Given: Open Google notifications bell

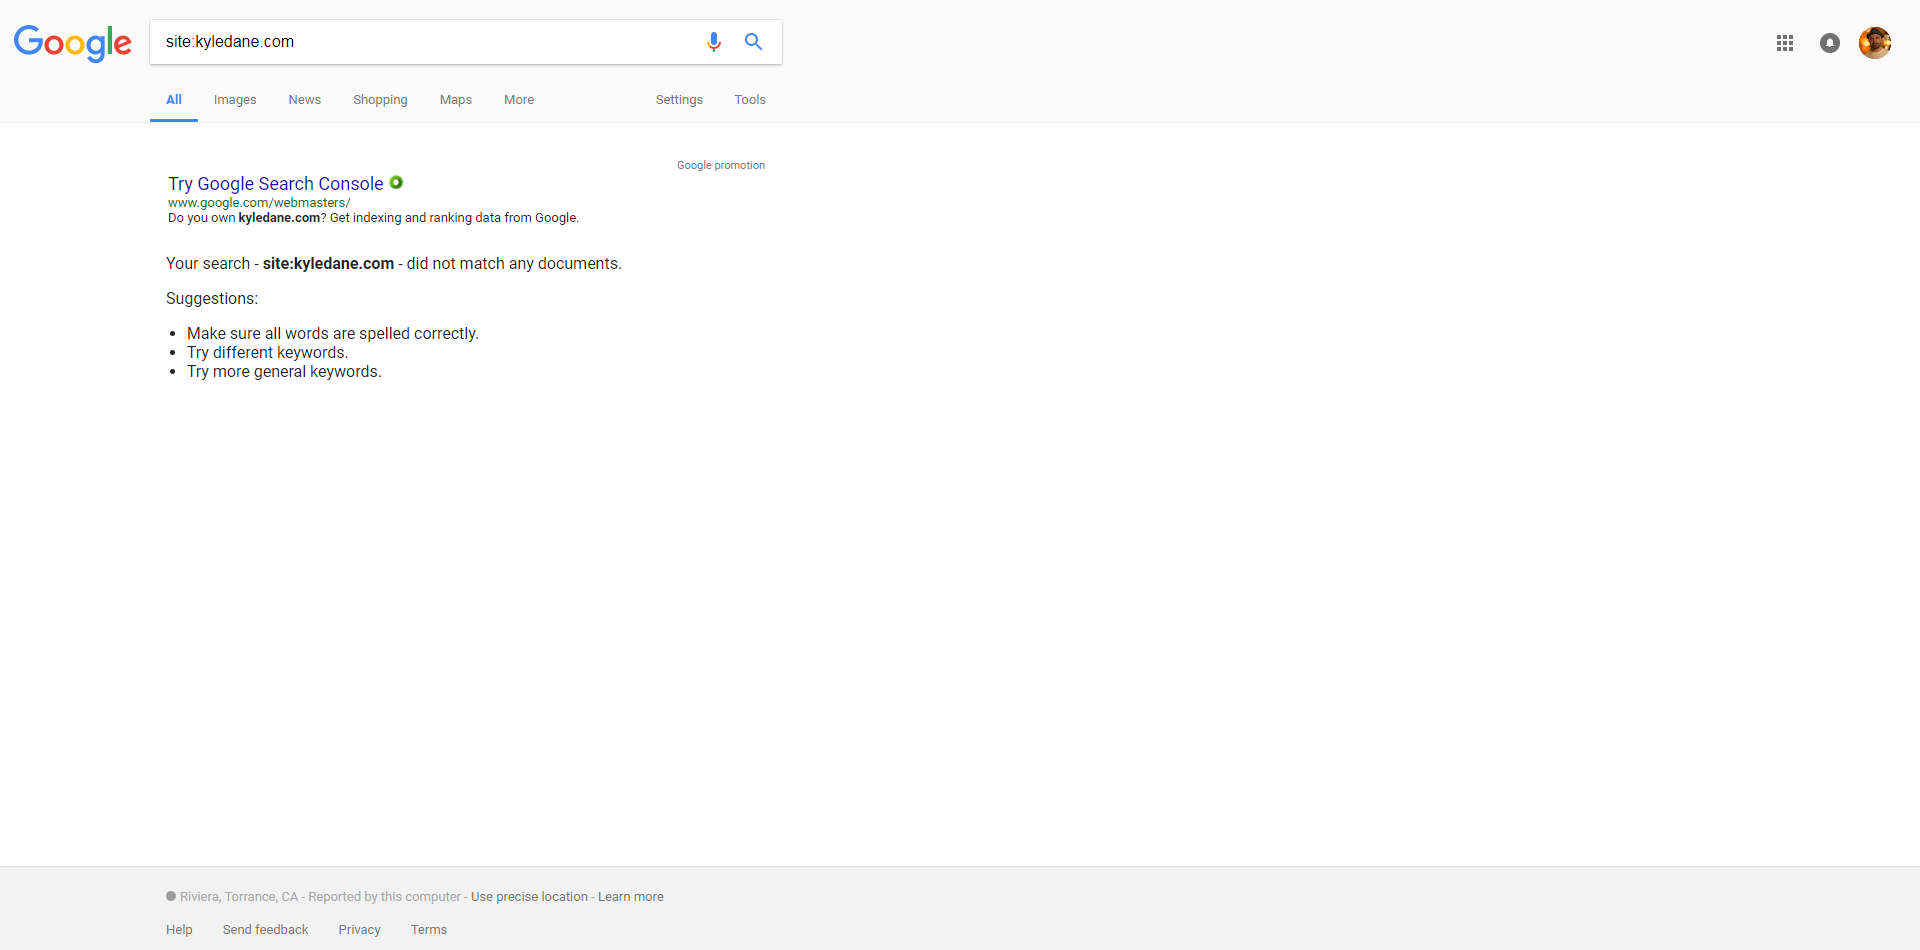Looking at the screenshot, I should tap(1830, 43).
